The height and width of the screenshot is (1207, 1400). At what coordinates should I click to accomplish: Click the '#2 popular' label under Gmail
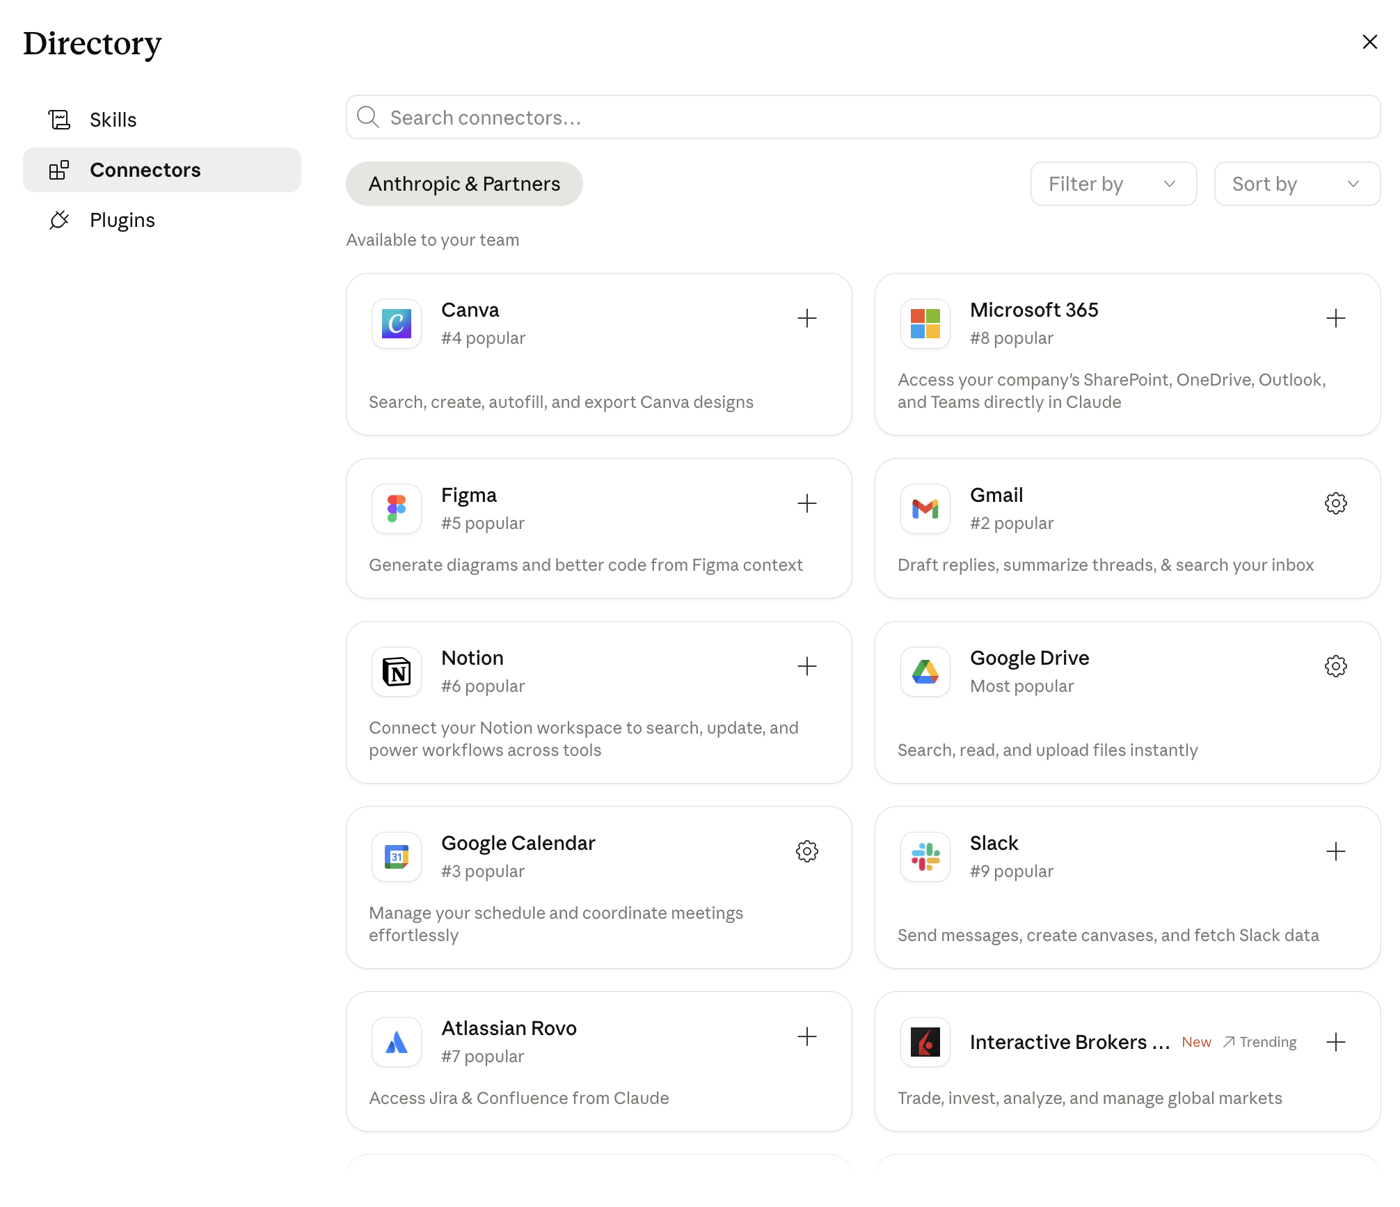click(x=1012, y=523)
